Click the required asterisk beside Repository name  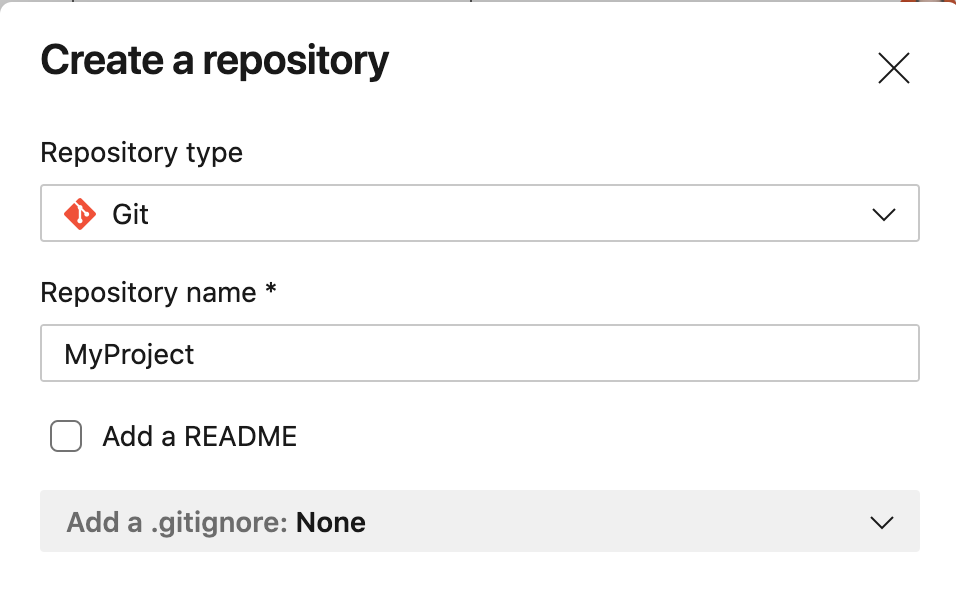[270, 291]
